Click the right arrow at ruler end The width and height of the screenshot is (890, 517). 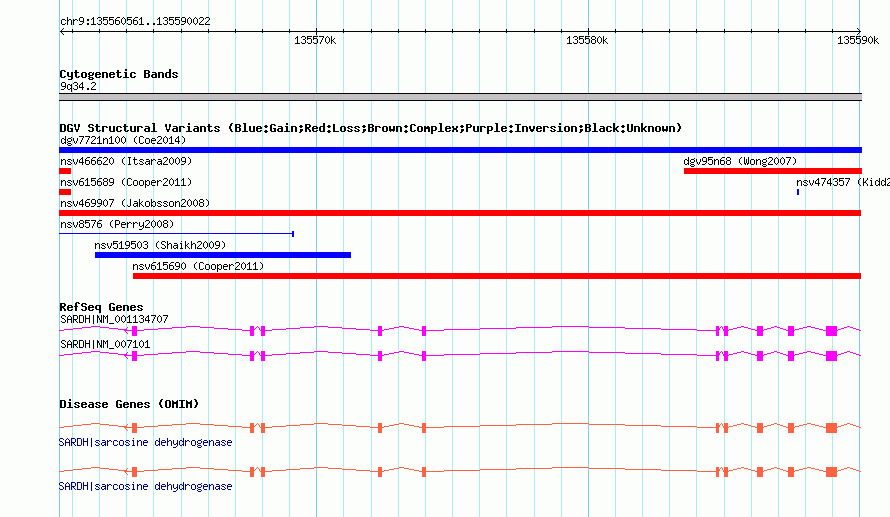click(858, 32)
